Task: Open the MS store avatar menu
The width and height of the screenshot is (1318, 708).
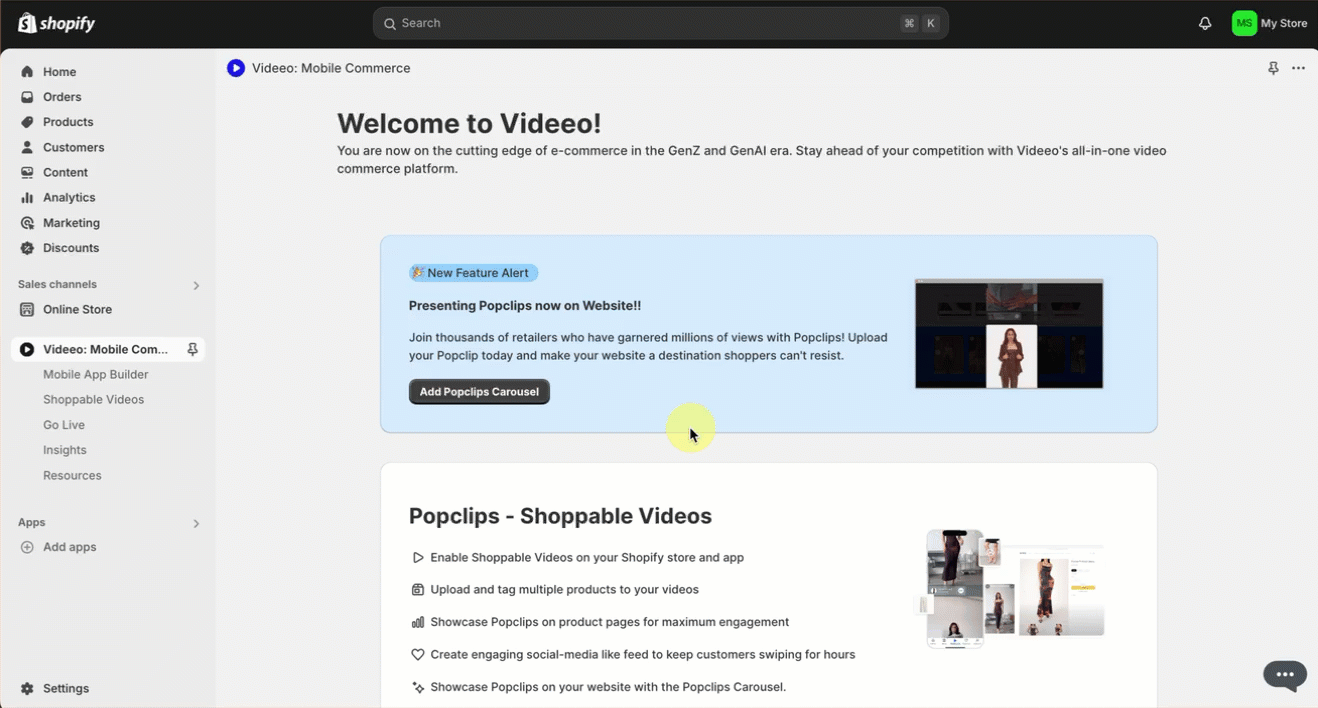Action: (x=1244, y=23)
